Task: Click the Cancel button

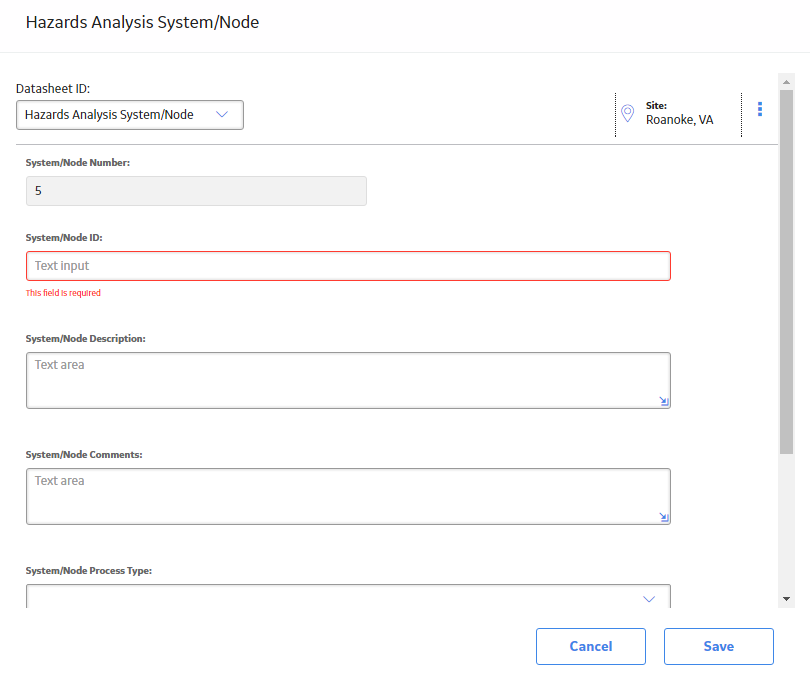Action: click(x=590, y=646)
